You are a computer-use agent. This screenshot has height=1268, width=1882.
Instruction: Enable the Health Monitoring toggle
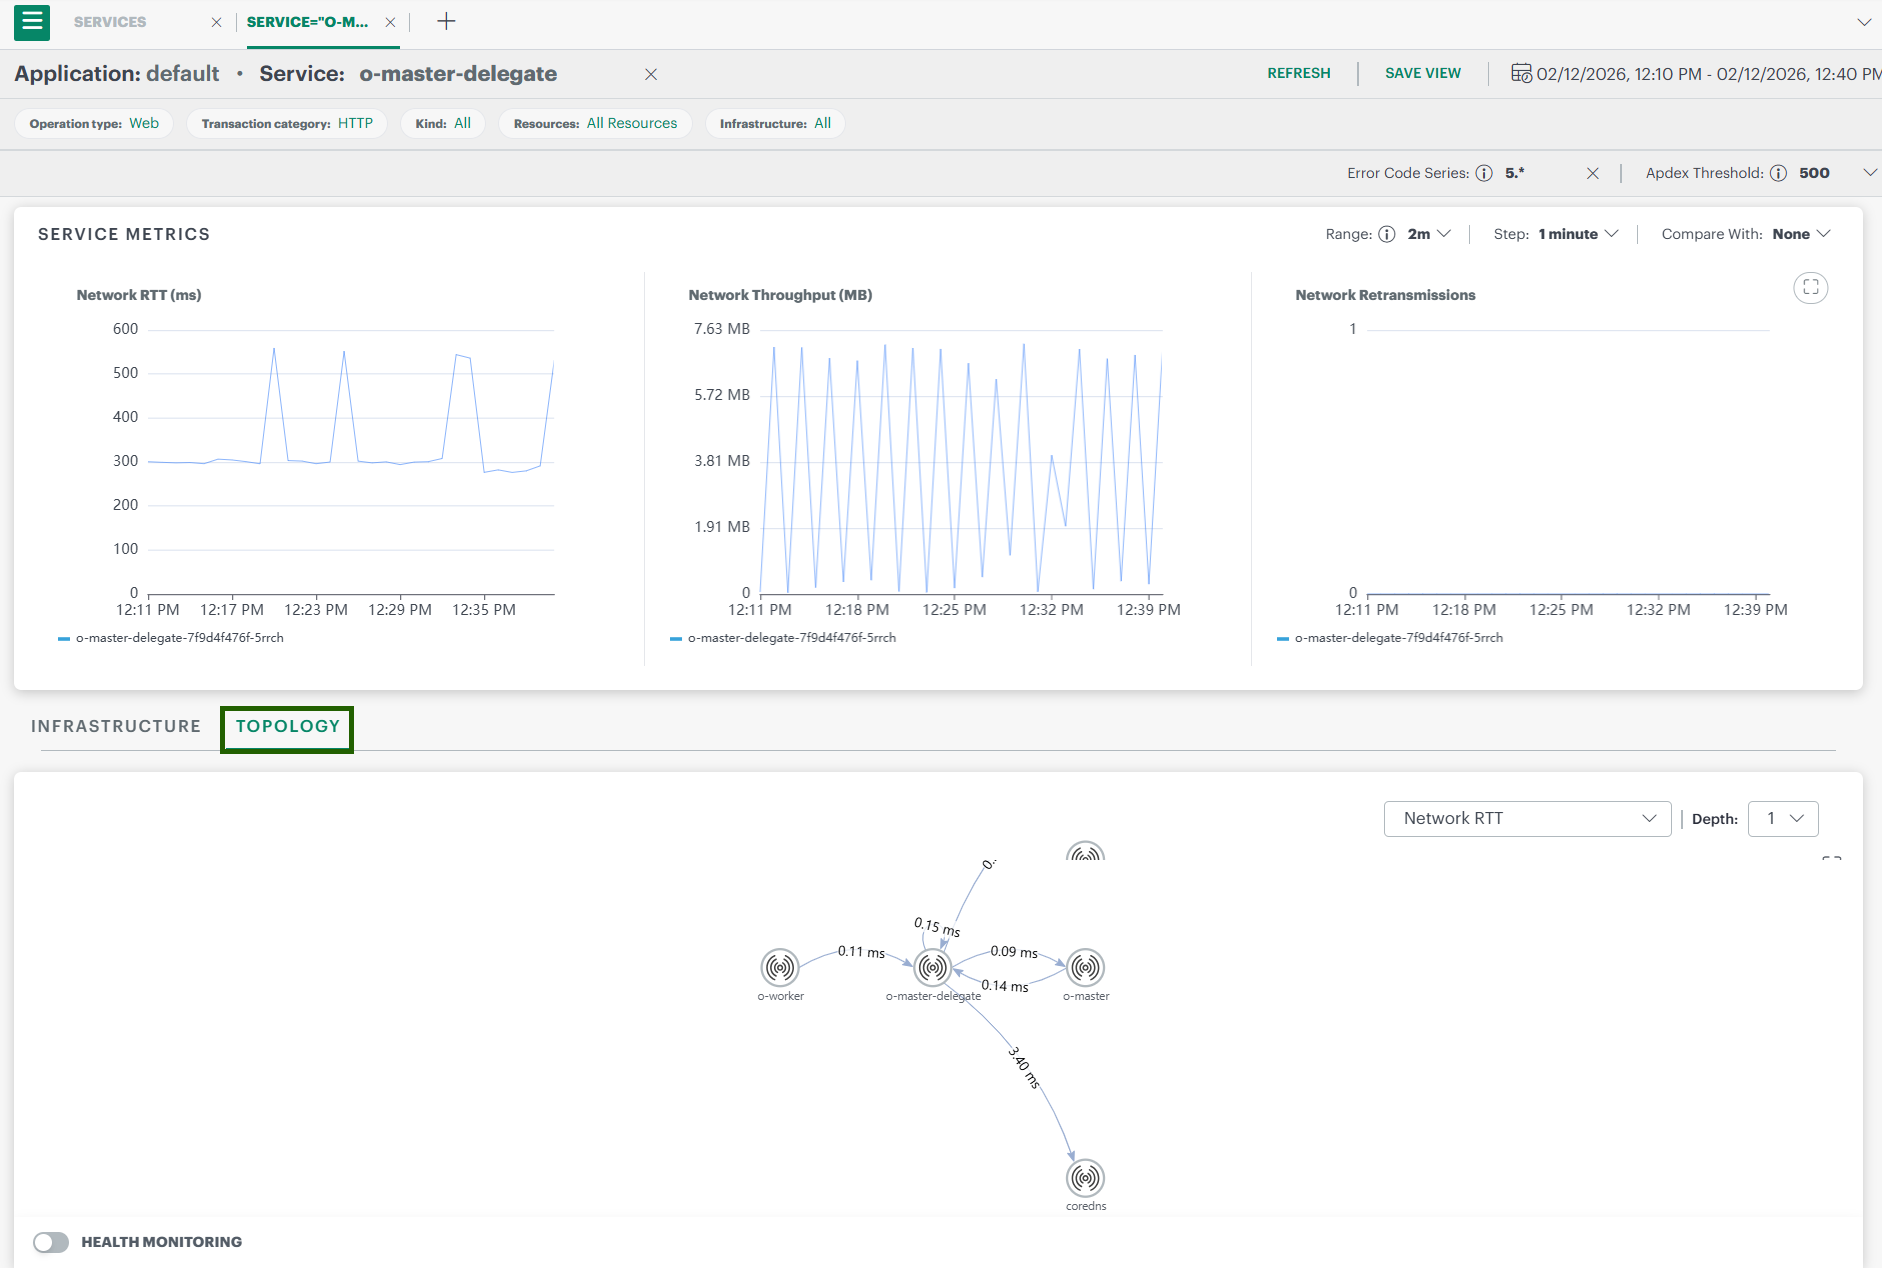coord(51,1242)
